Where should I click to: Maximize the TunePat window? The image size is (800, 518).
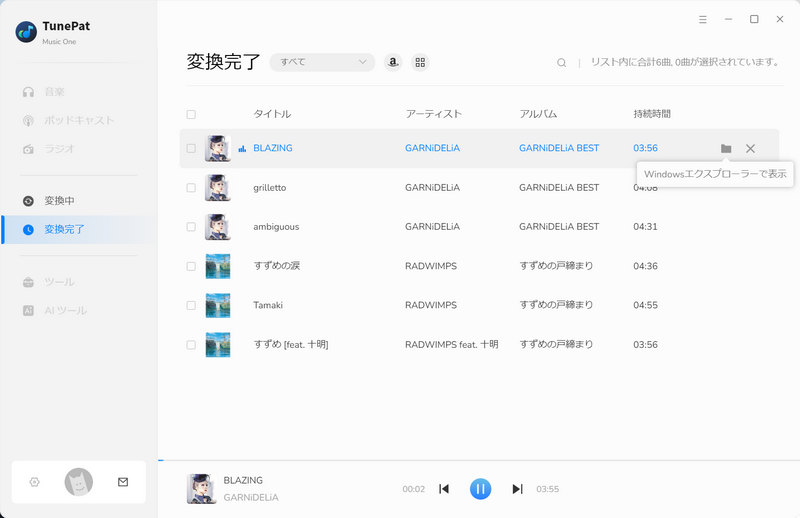[x=754, y=19]
